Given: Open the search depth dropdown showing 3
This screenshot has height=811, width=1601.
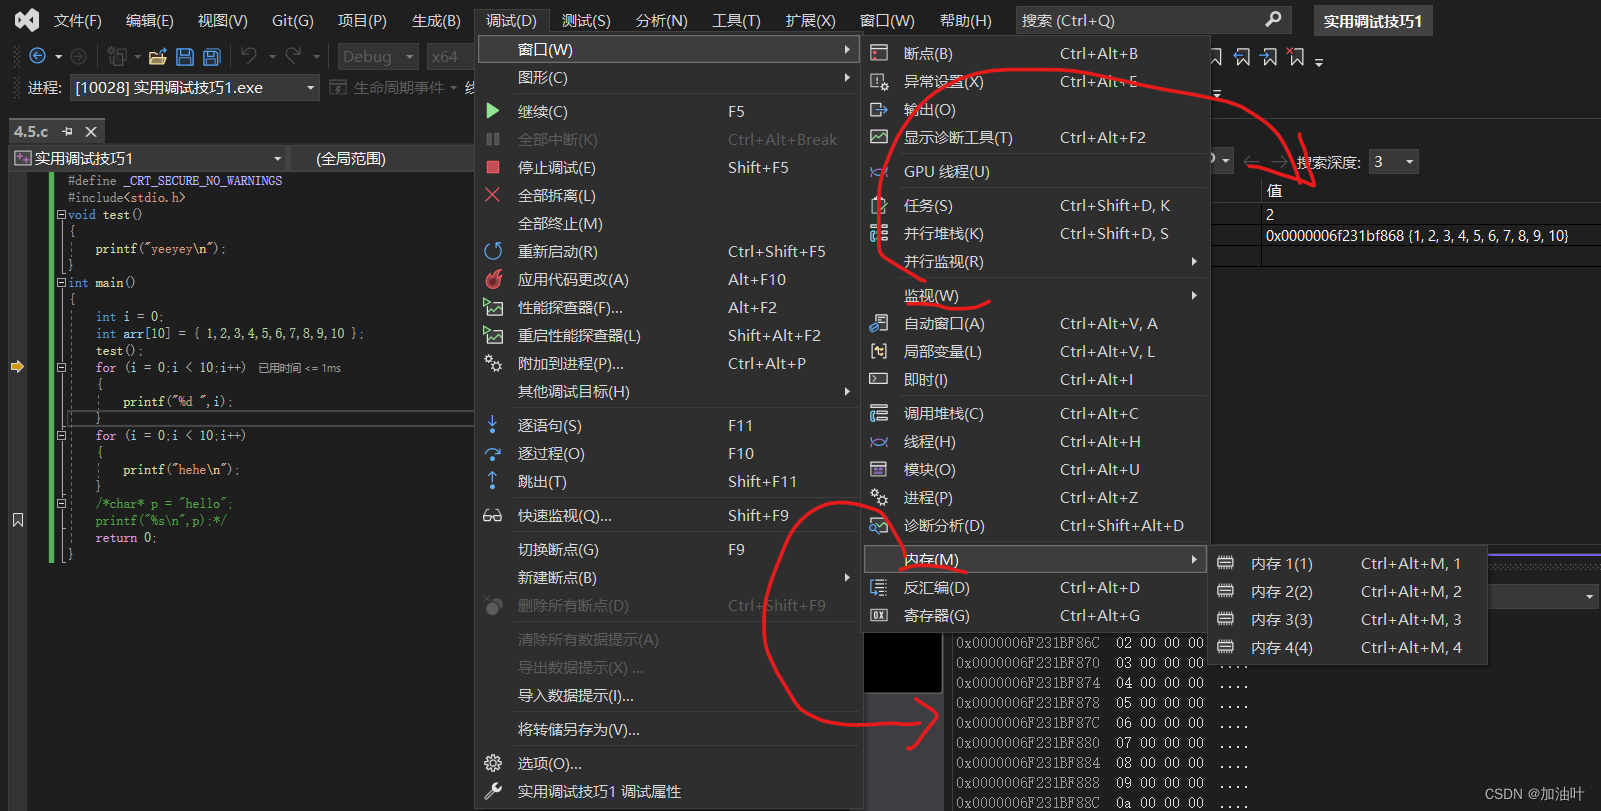Looking at the screenshot, I should (x=1393, y=161).
